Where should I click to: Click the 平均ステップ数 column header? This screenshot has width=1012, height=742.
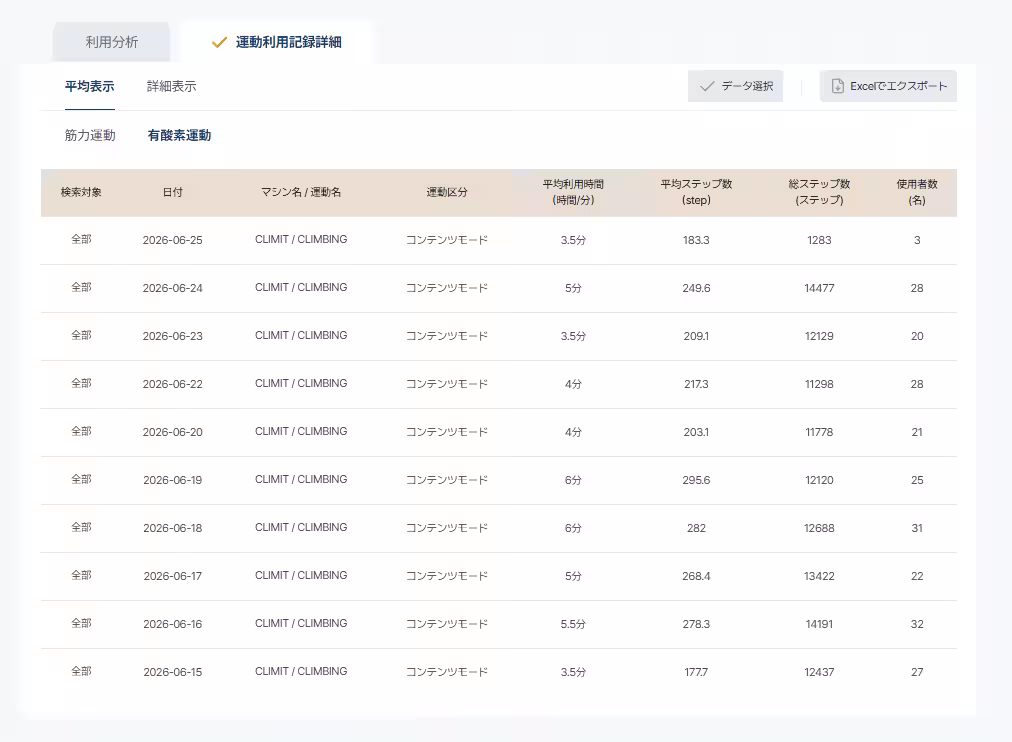[x=696, y=192]
